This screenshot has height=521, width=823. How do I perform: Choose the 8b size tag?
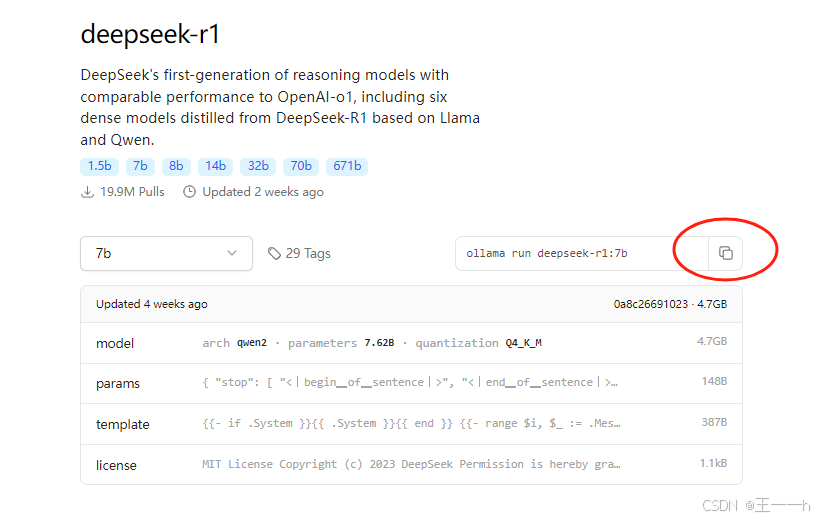(176, 166)
